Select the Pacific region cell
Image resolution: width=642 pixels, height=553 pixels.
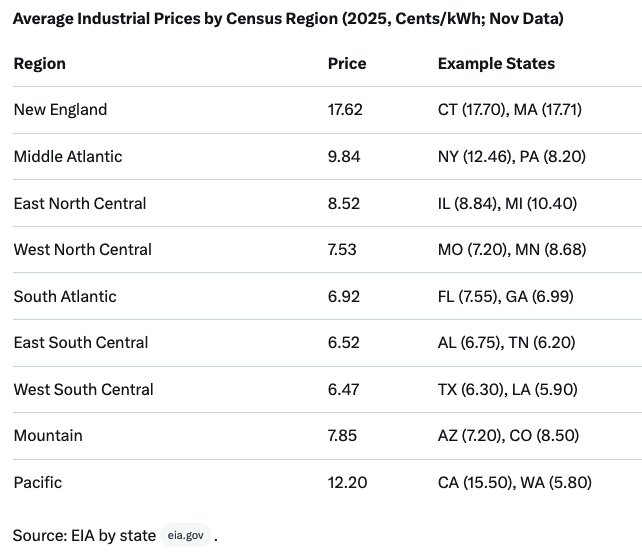click(x=38, y=482)
